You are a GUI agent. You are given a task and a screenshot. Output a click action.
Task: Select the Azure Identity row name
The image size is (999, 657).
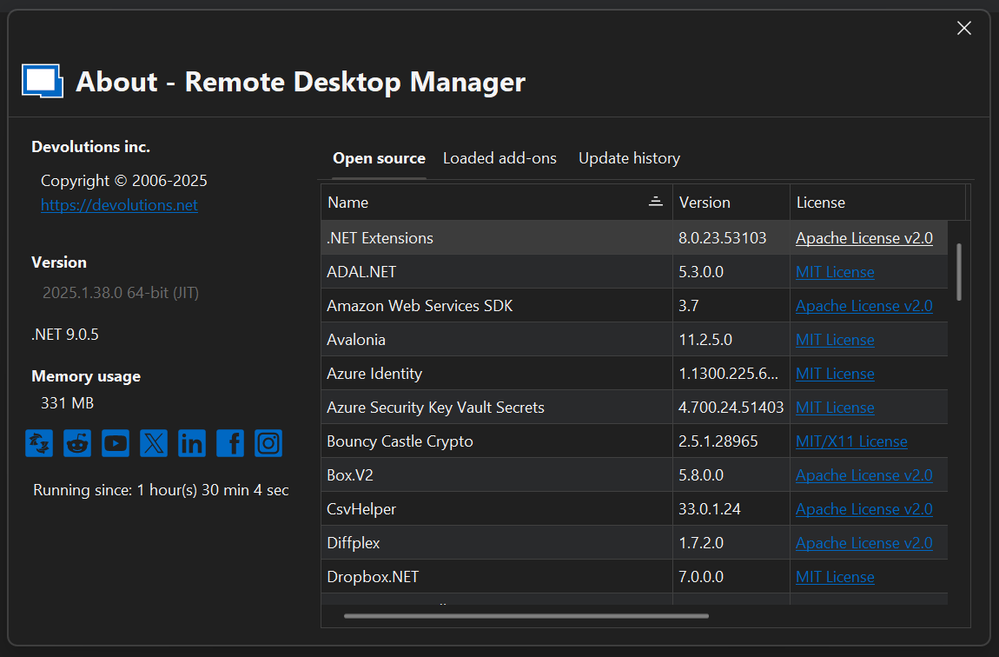point(374,373)
